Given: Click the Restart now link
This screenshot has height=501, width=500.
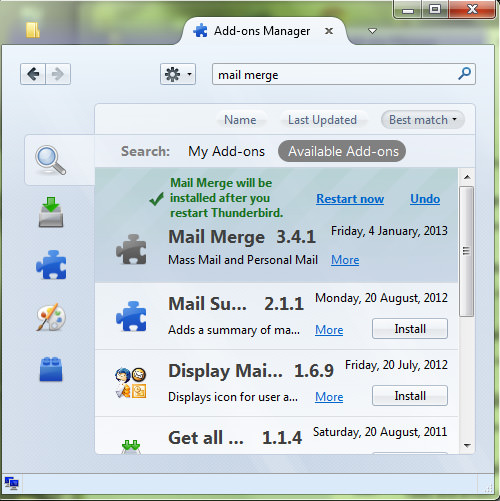Looking at the screenshot, I should pos(350,199).
